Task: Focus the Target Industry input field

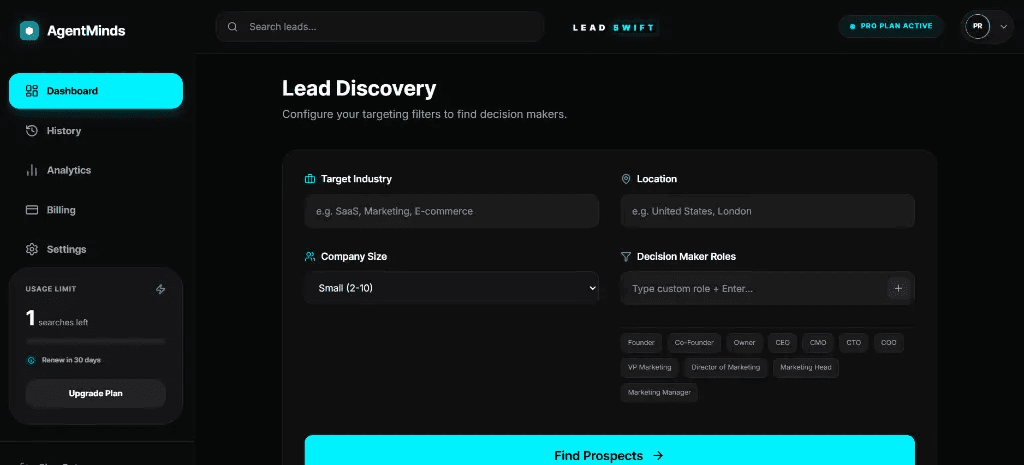Action: [451, 211]
